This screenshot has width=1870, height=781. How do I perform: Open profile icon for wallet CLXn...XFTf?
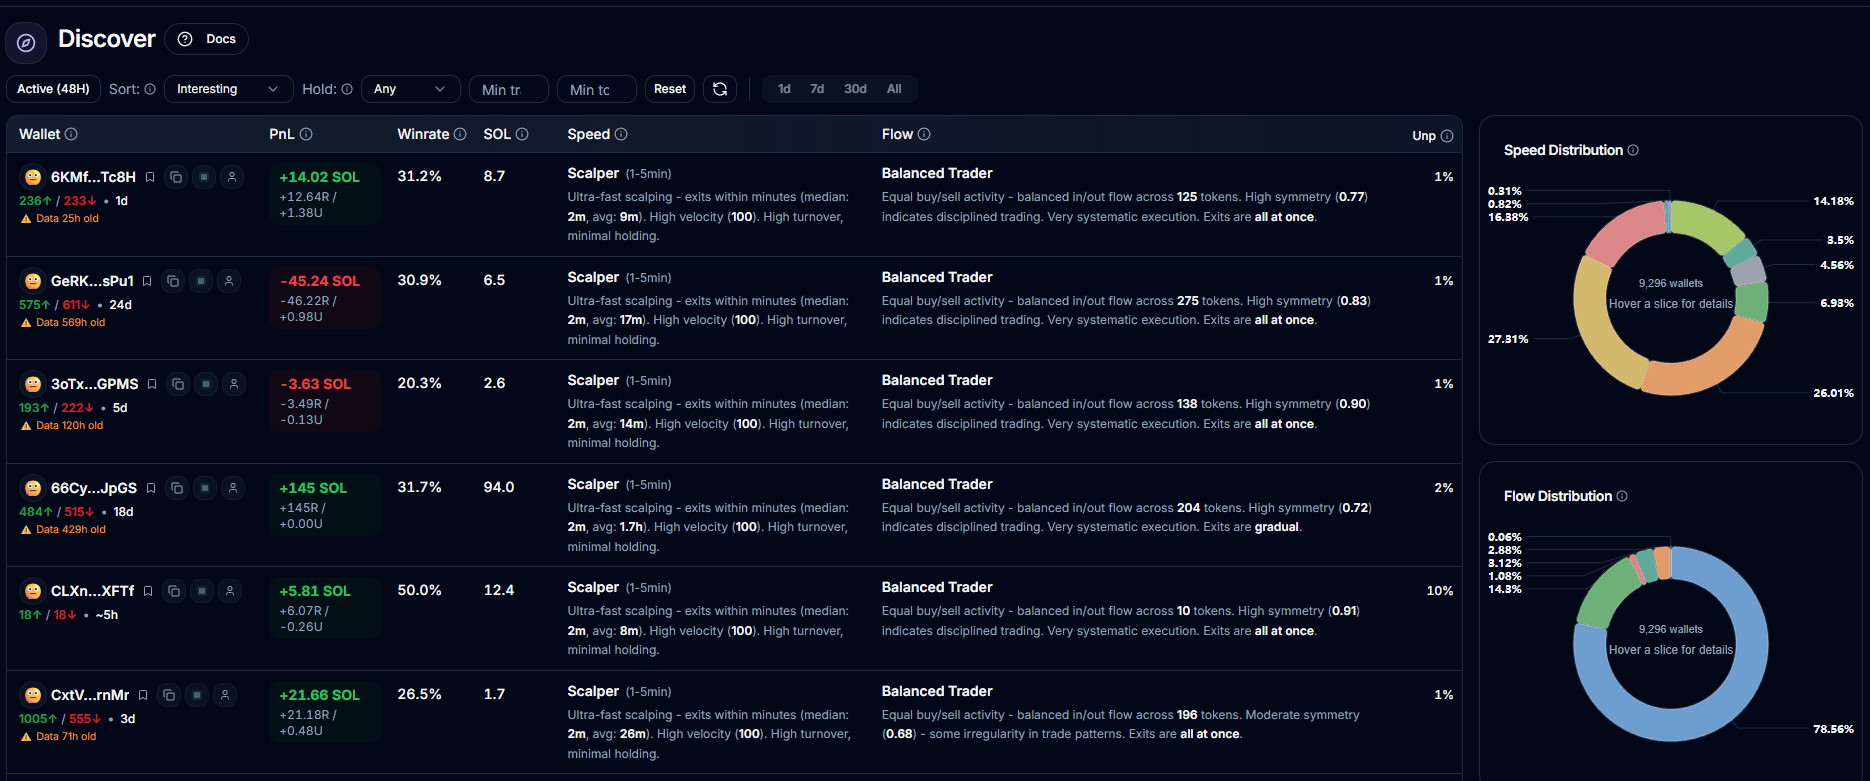pos(230,591)
